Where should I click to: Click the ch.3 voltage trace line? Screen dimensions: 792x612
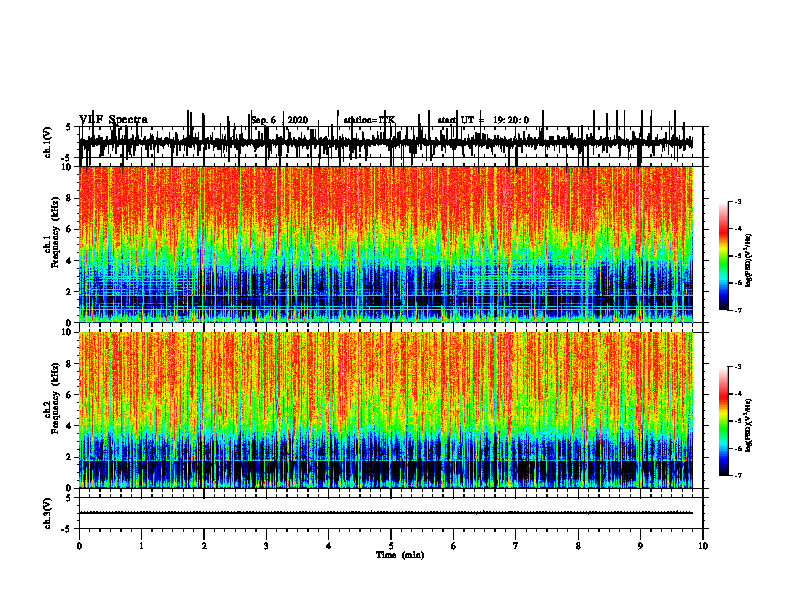[386, 513]
